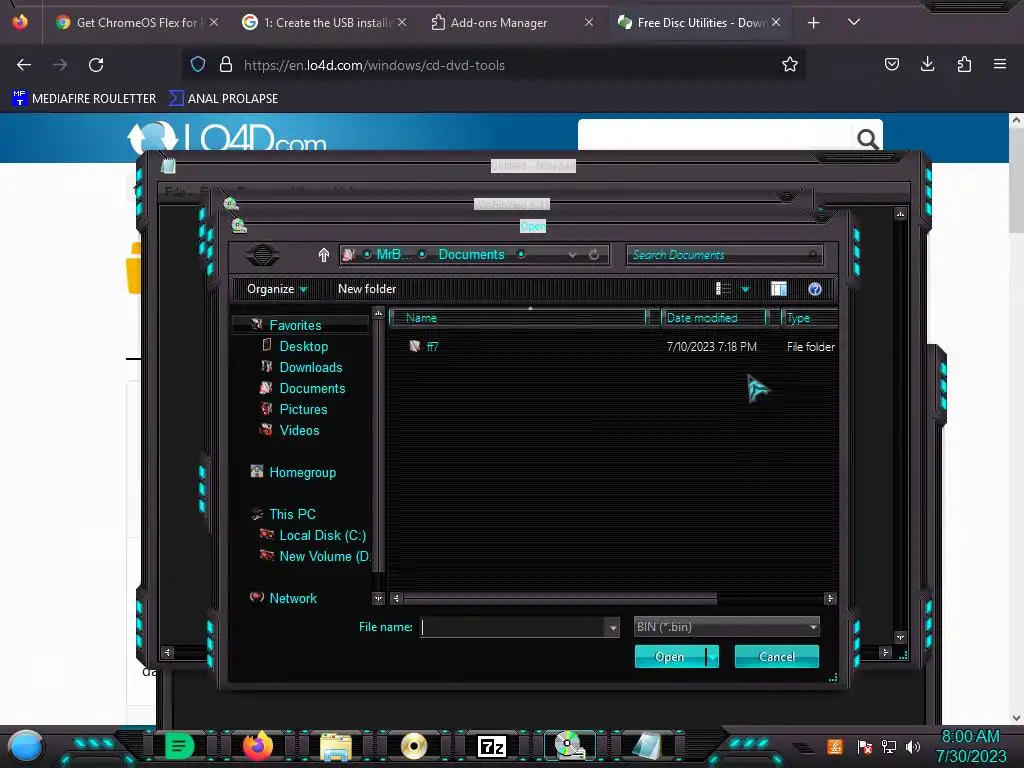Open Firefox Pocket save icon

pyautogui.click(x=891, y=64)
